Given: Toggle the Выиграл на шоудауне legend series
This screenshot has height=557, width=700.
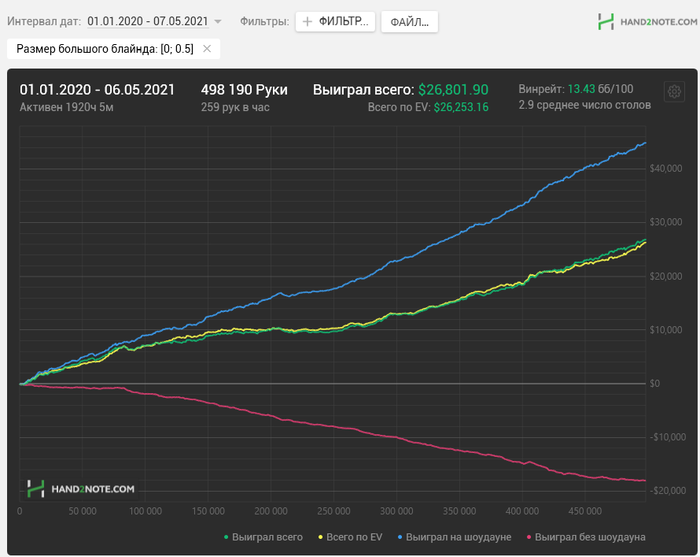Looking at the screenshot, I should click(x=454, y=537).
